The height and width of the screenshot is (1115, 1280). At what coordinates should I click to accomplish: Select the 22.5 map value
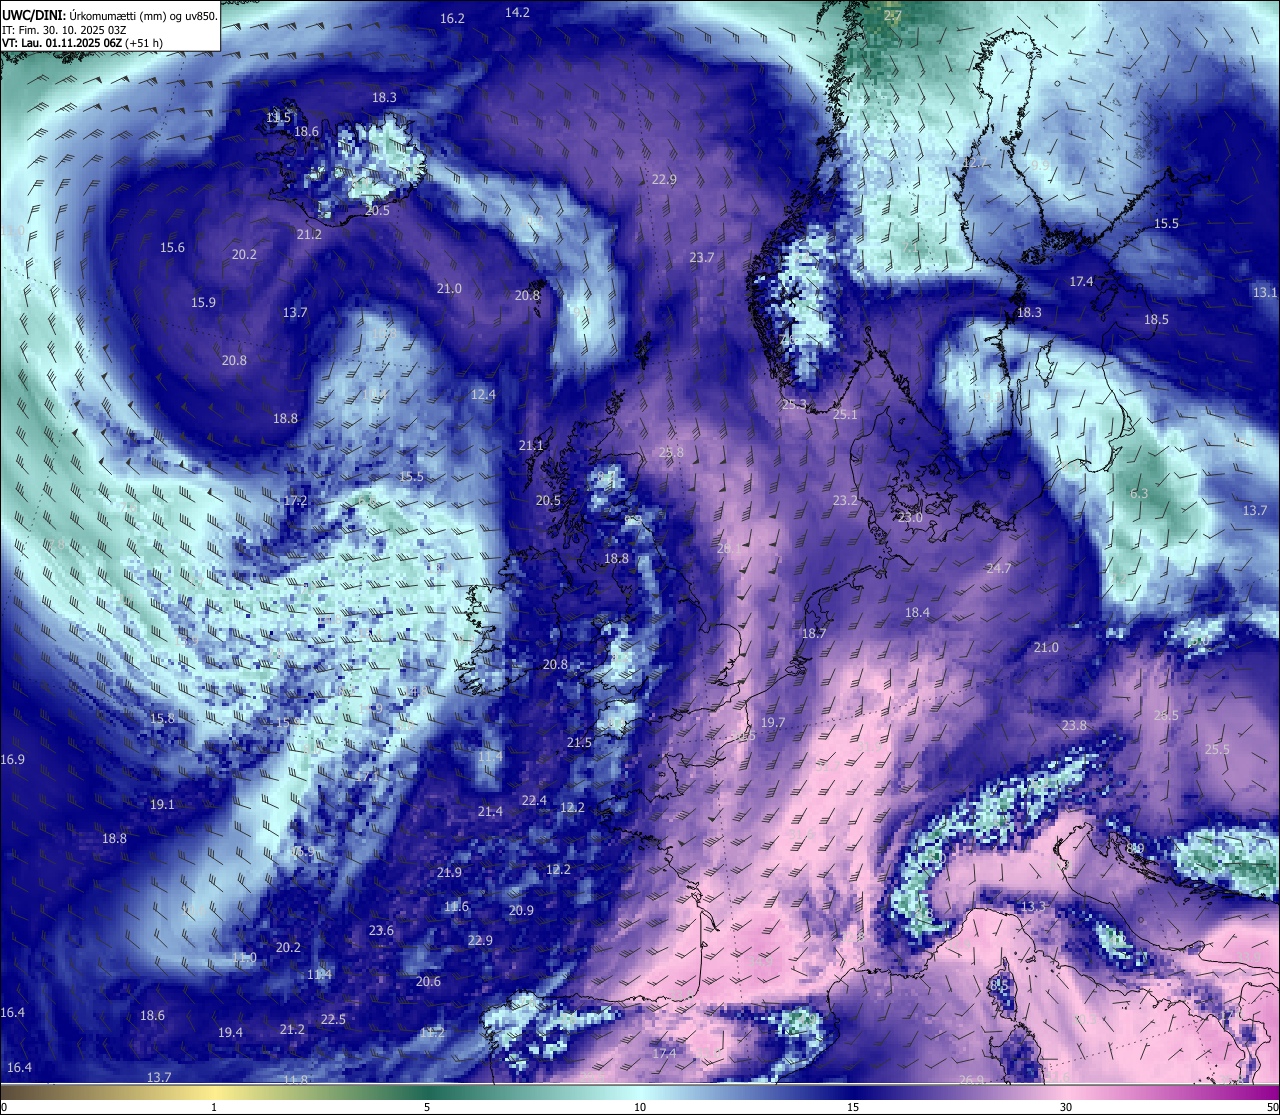pos(333,1019)
